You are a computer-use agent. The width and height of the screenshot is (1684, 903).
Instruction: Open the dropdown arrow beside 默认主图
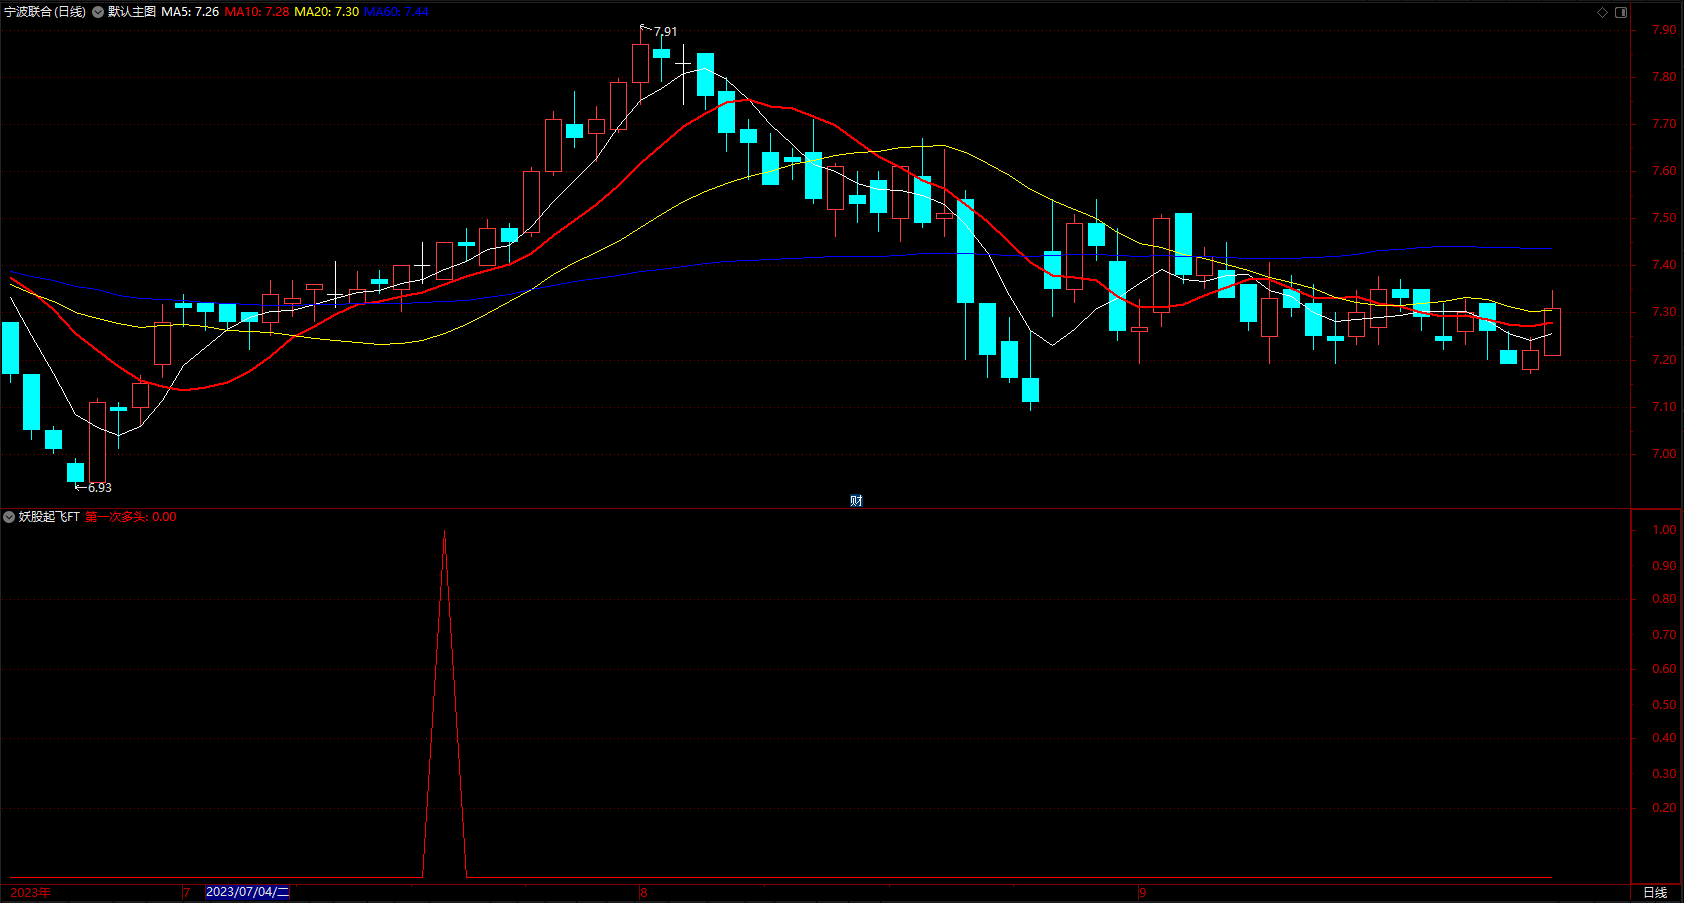coord(98,12)
